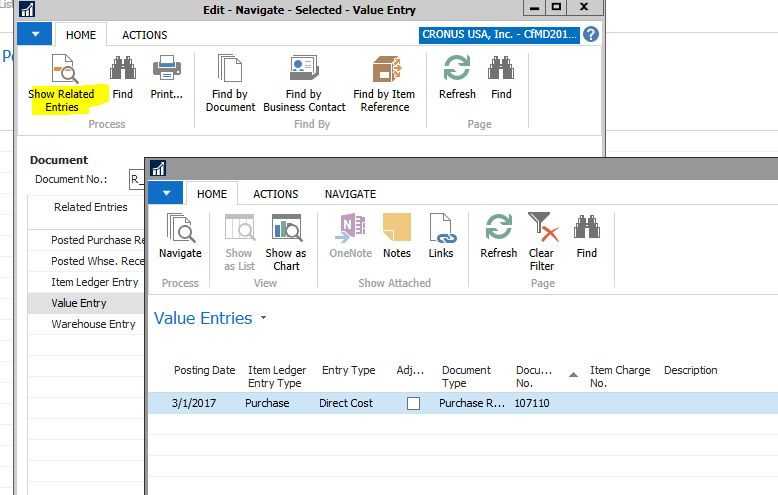This screenshot has height=495, width=778.
Task: Open the blue application menu dropdown in Value Entries
Action: pos(166,194)
